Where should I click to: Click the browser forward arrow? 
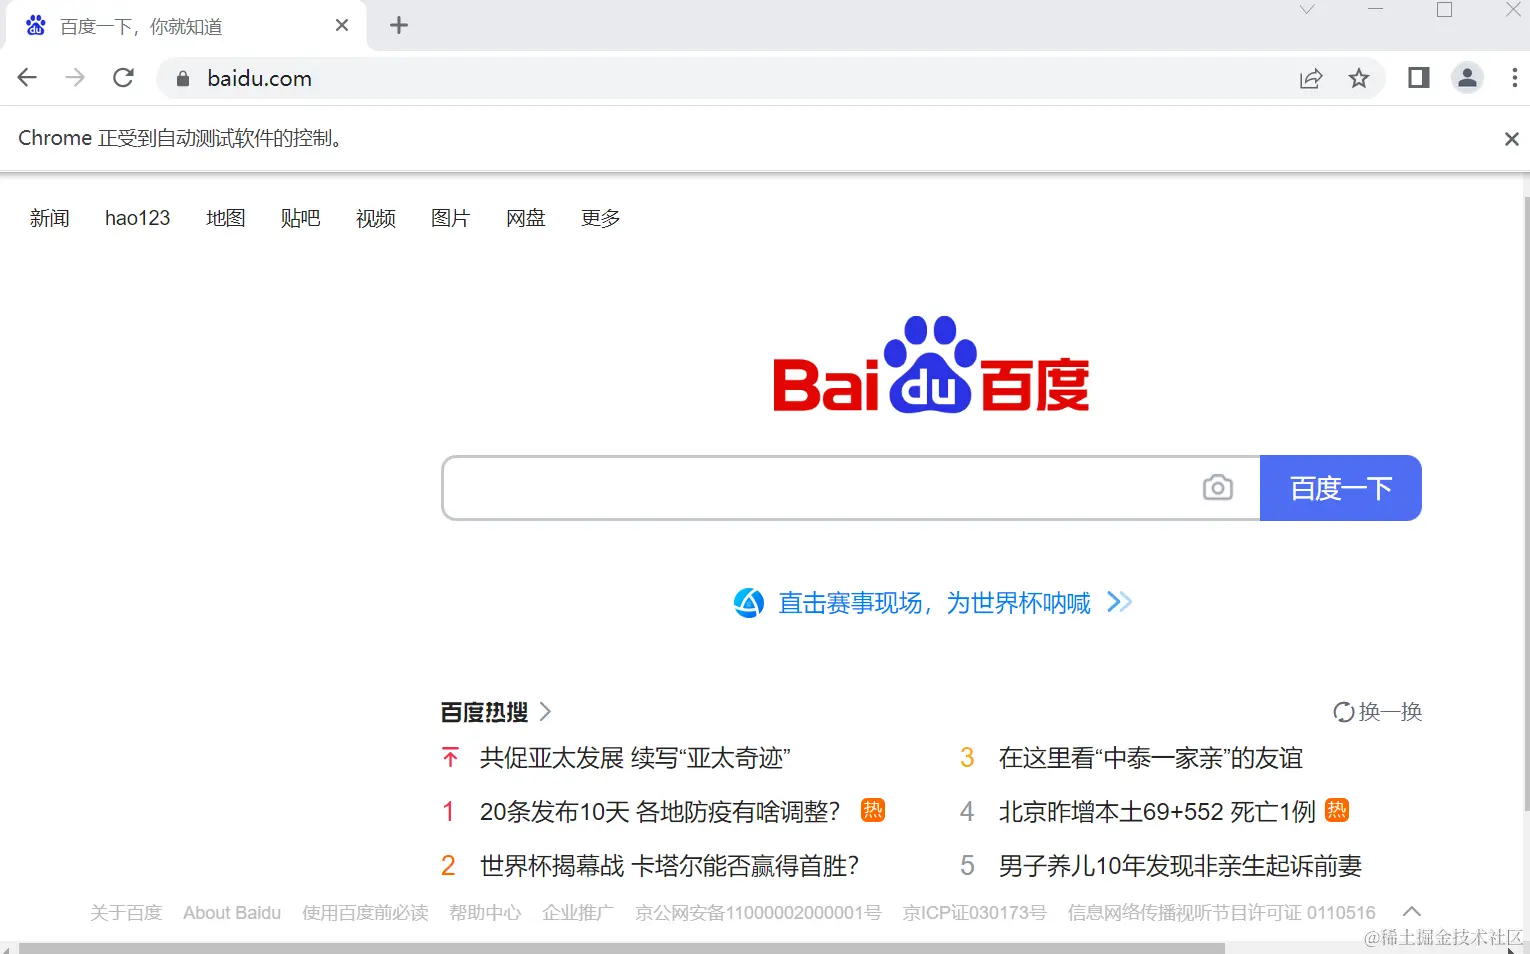tap(75, 78)
